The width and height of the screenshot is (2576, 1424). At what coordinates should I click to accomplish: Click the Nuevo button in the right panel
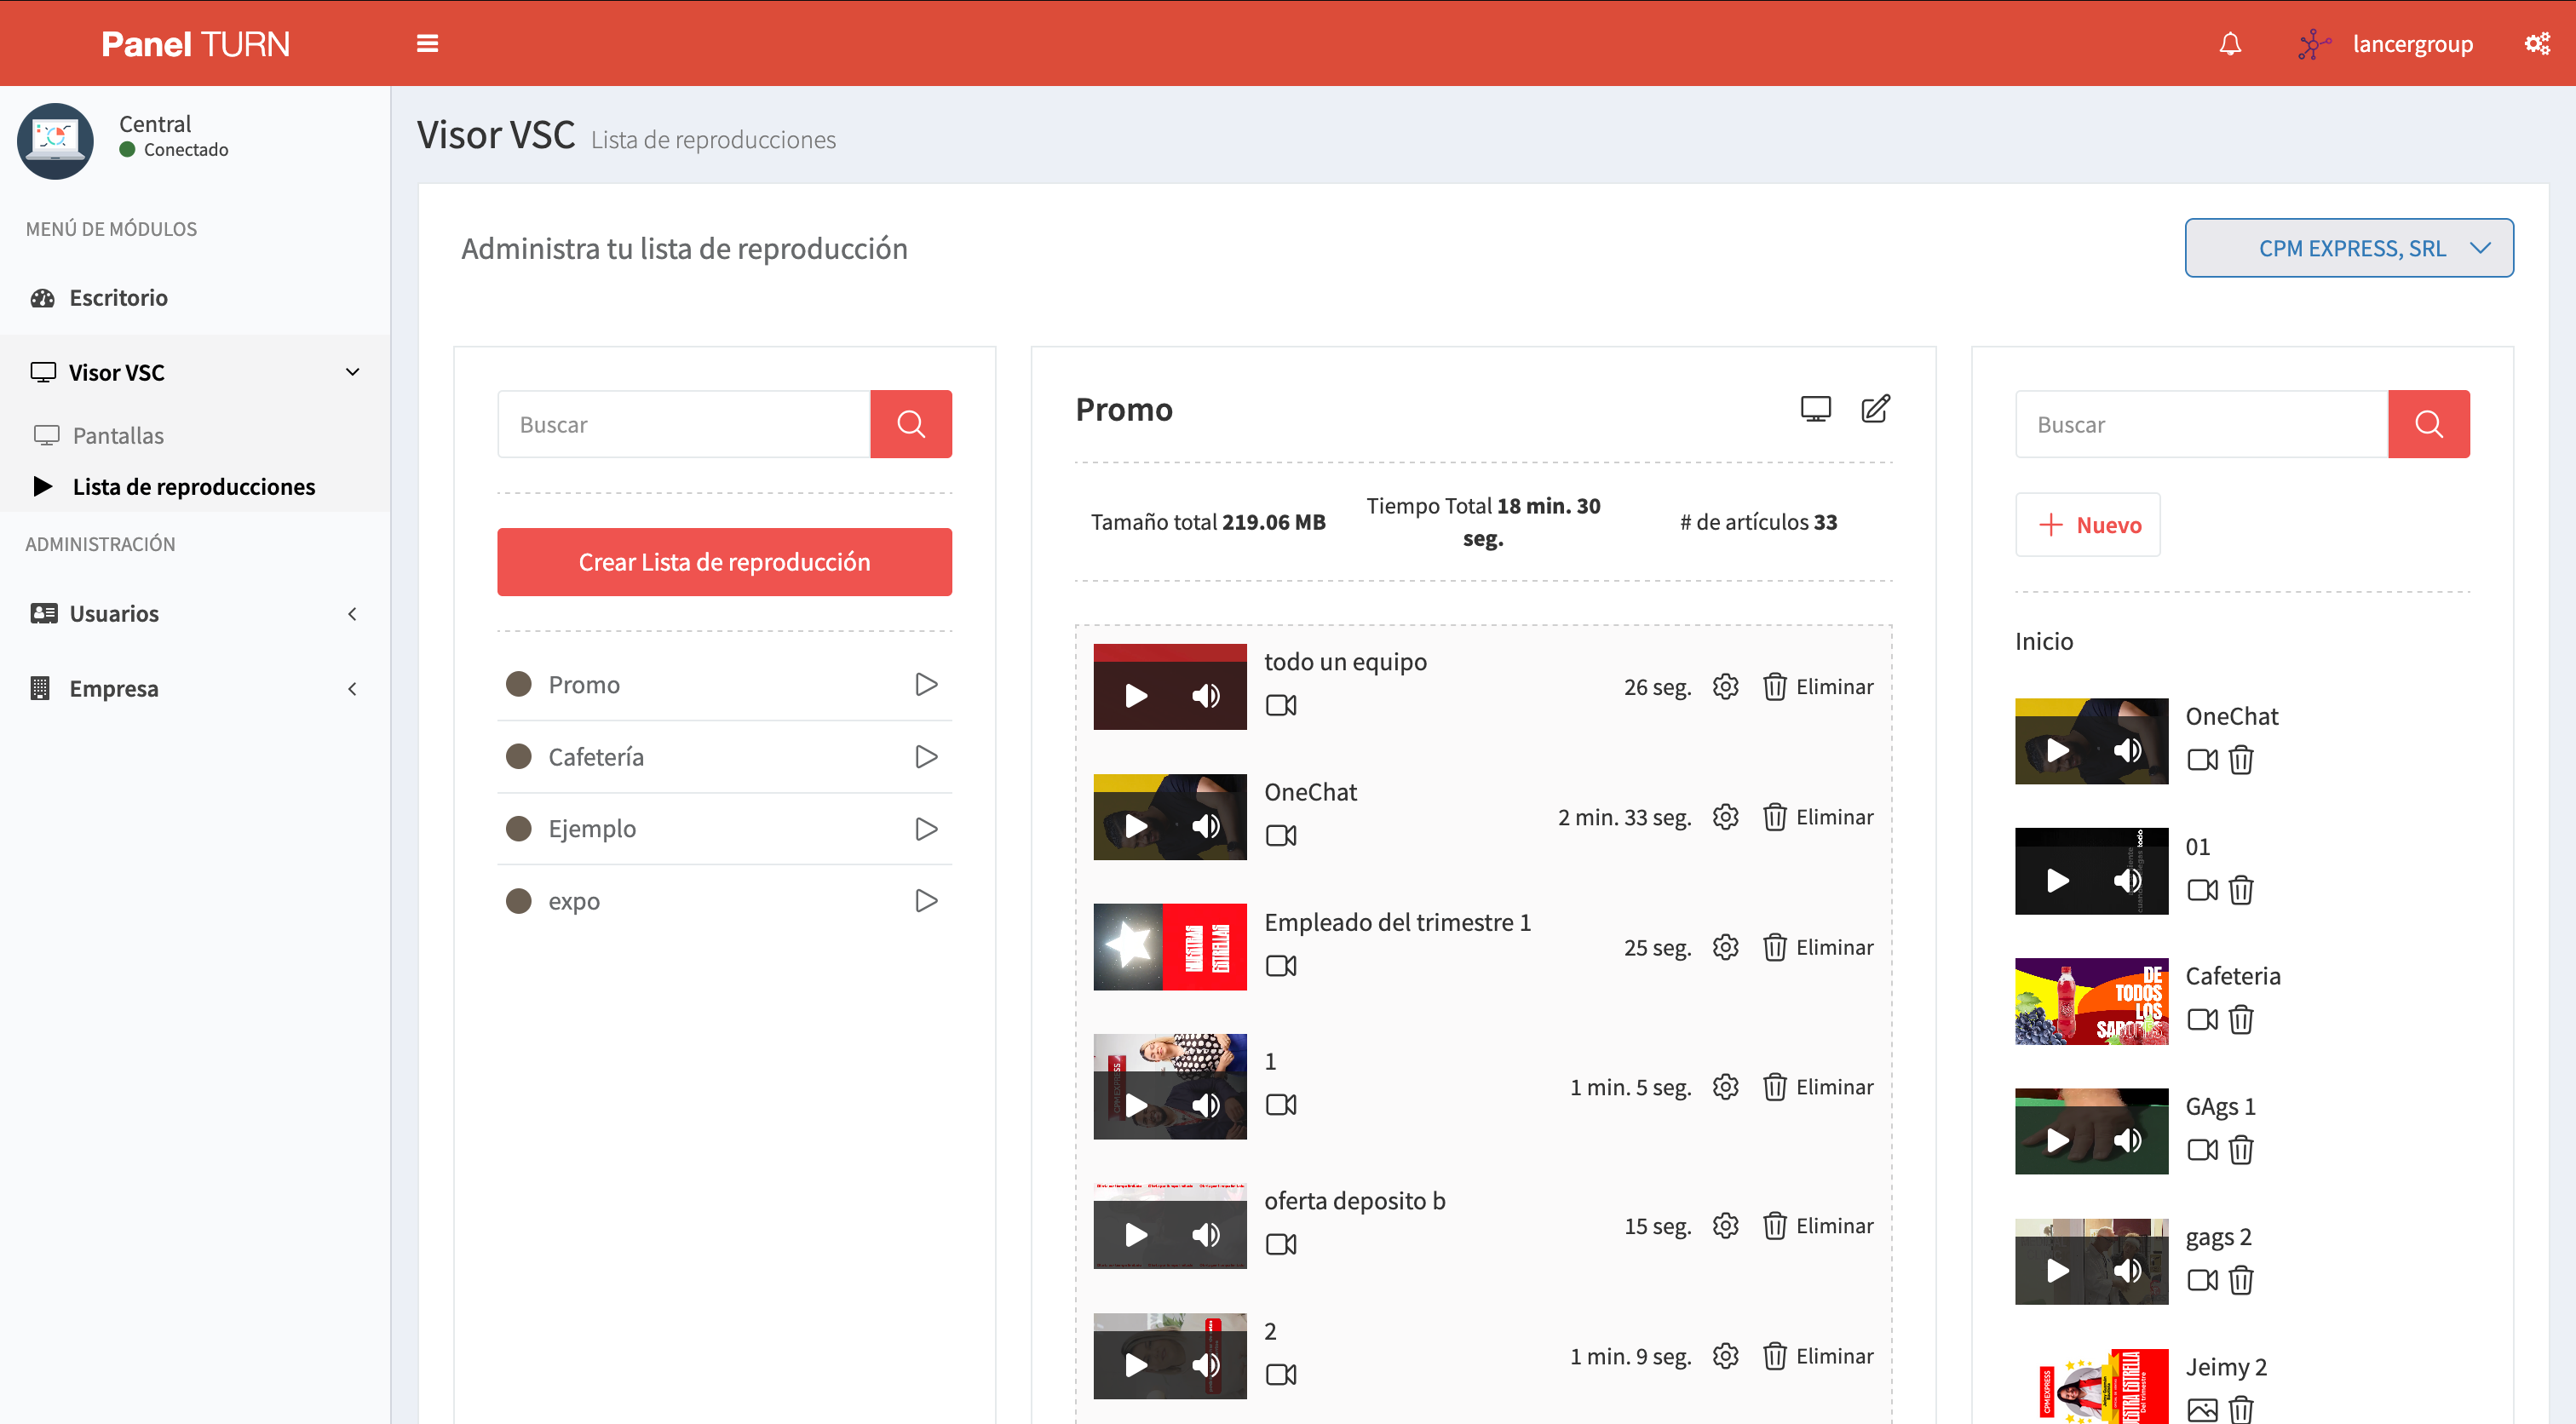pos(2087,524)
